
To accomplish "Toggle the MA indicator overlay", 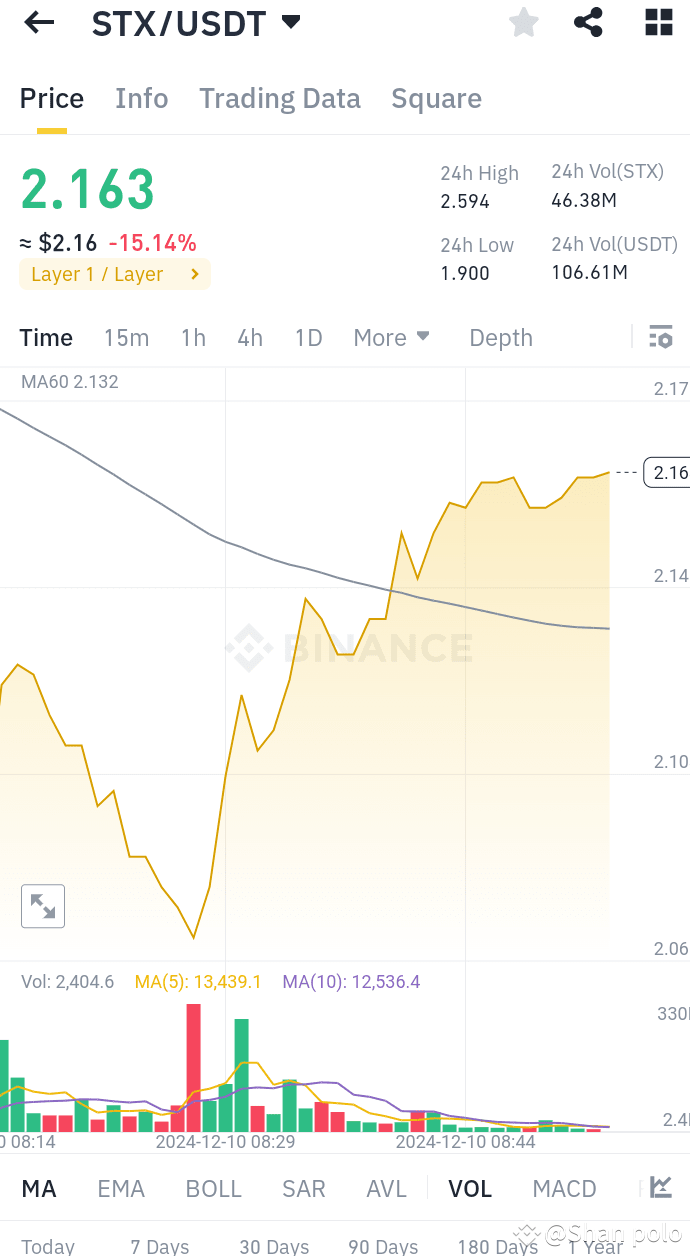I will point(39,1188).
